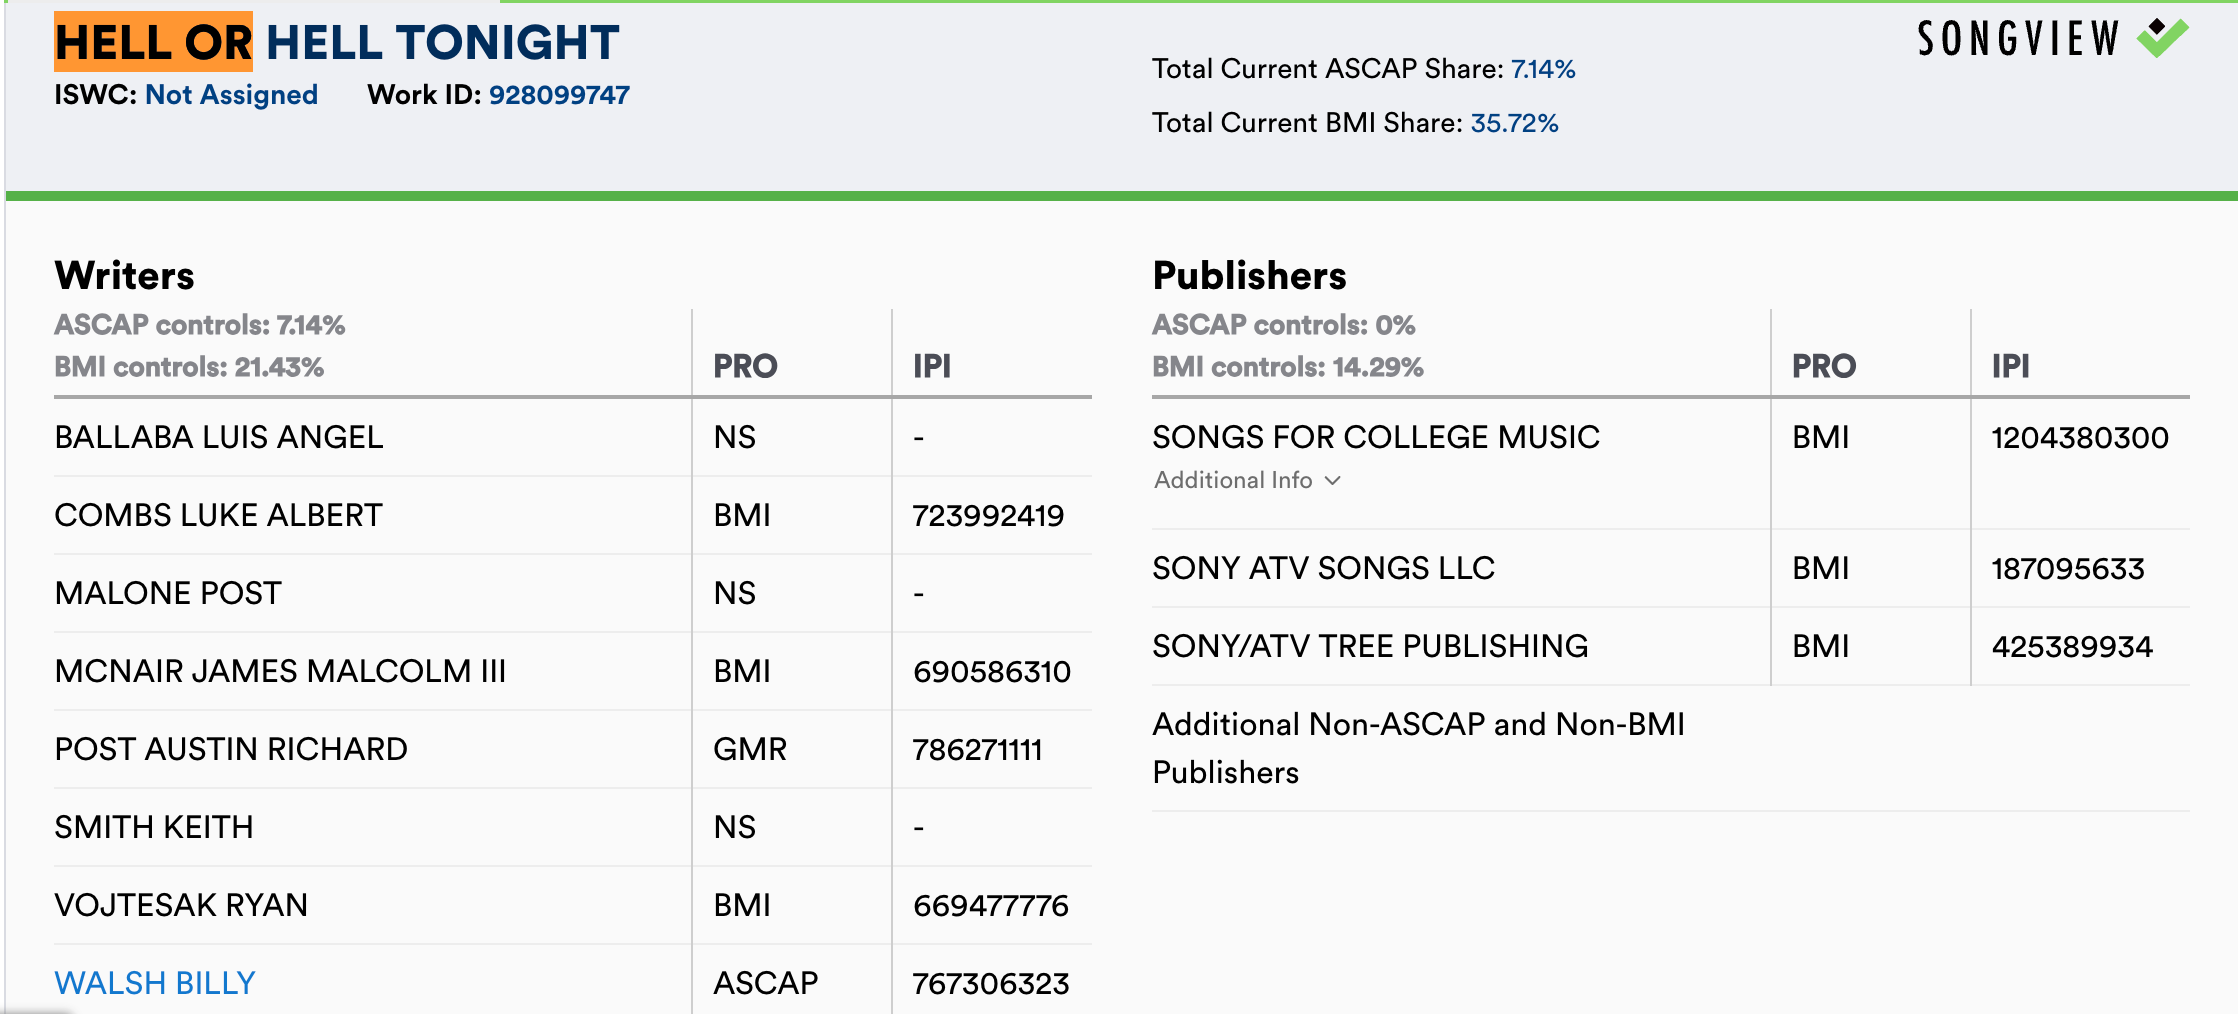The width and height of the screenshot is (2238, 1014).
Task: Click NS PRO cell for Malone Post
Action: coord(734,593)
